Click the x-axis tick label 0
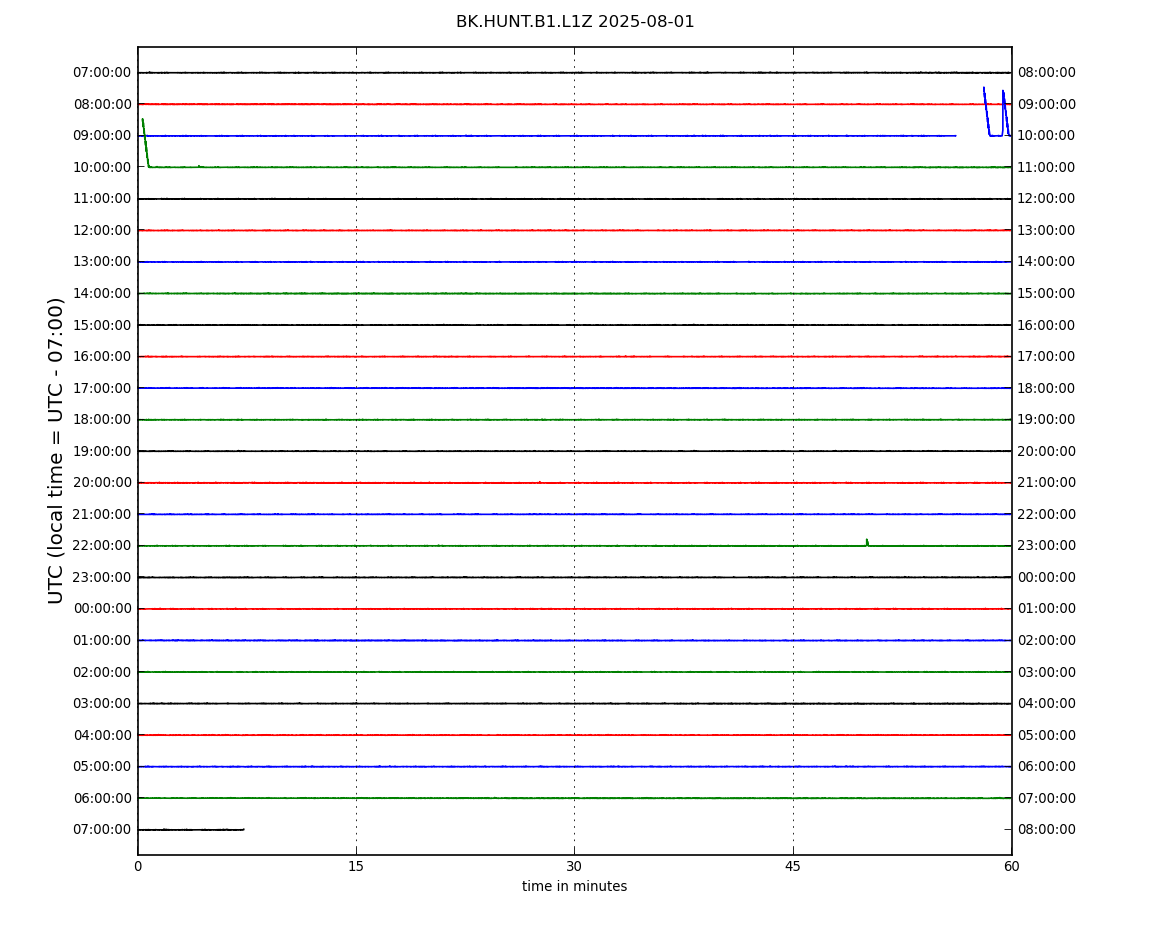The image size is (1150, 950). [138, 866]
